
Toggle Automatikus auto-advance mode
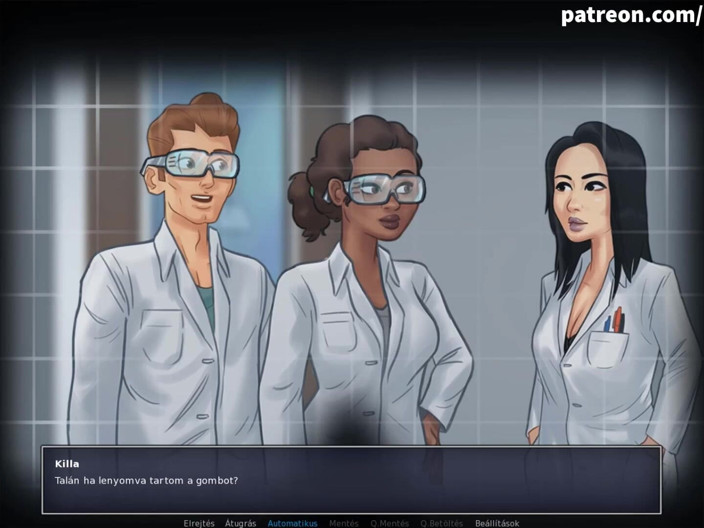(292, 523)
